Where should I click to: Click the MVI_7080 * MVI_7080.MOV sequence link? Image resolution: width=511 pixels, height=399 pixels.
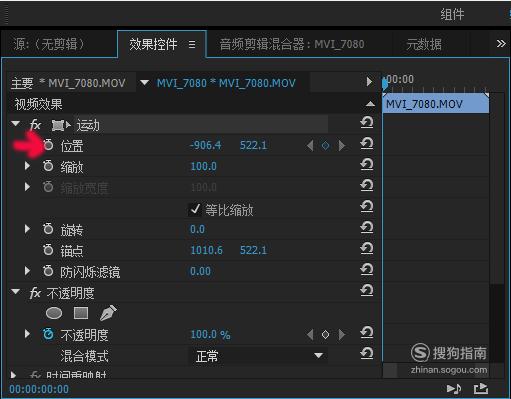tap(226, 83)
